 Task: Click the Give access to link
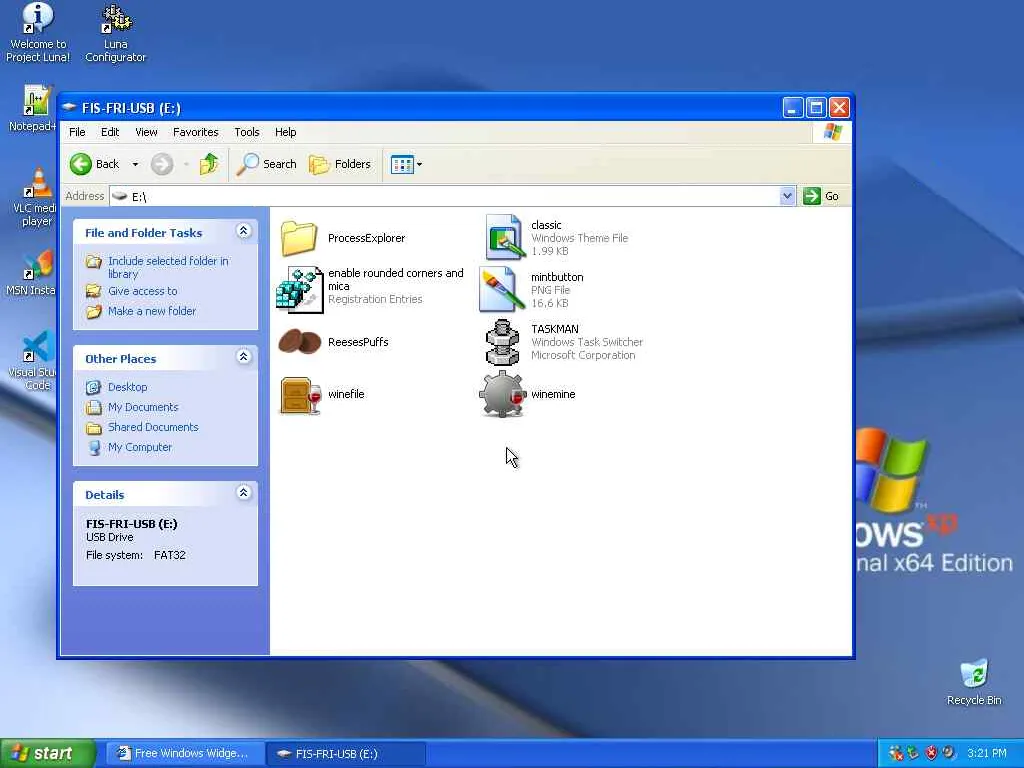coord(142,291)
